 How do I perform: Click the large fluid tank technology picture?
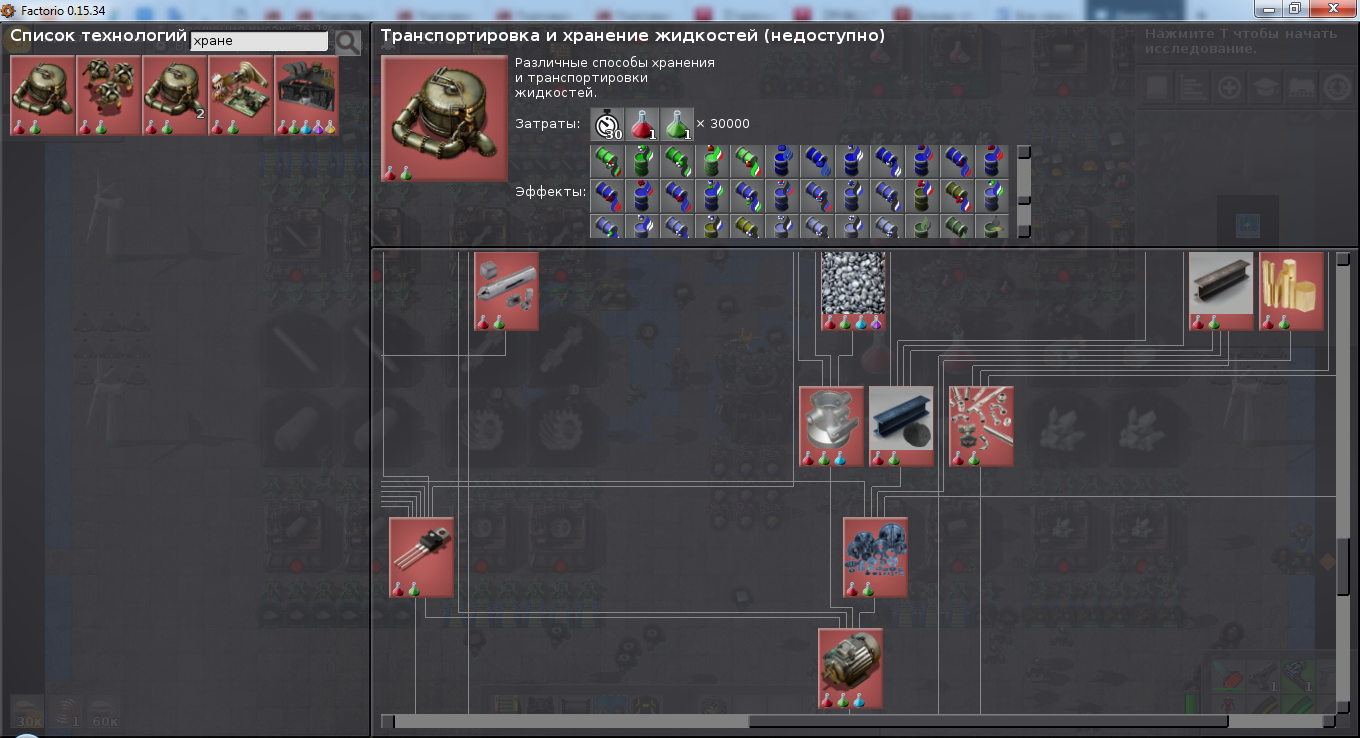pyautogui.click(x=445, y=118)
